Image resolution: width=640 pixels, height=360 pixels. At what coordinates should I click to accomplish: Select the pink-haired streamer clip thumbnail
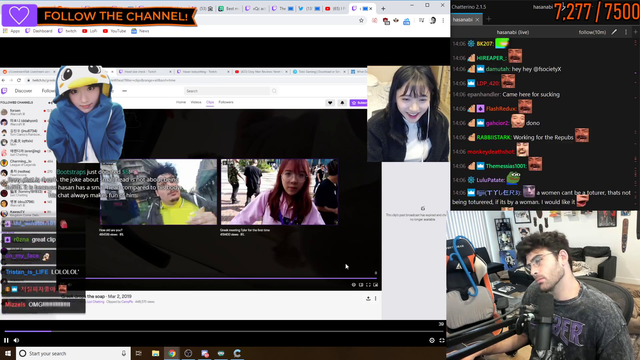[279, 192]
